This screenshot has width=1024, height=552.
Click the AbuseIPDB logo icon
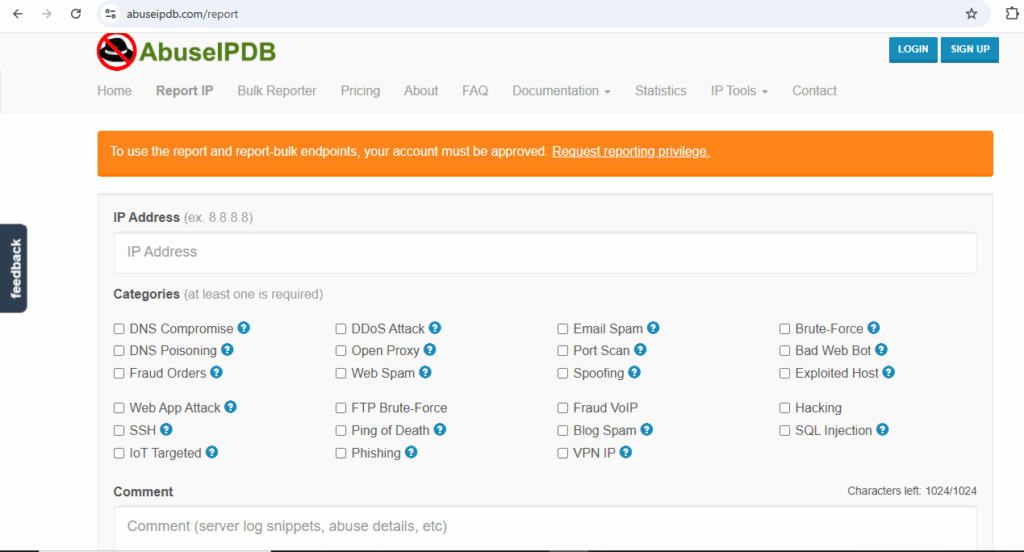pyautogui.click(x=116, y=52)
